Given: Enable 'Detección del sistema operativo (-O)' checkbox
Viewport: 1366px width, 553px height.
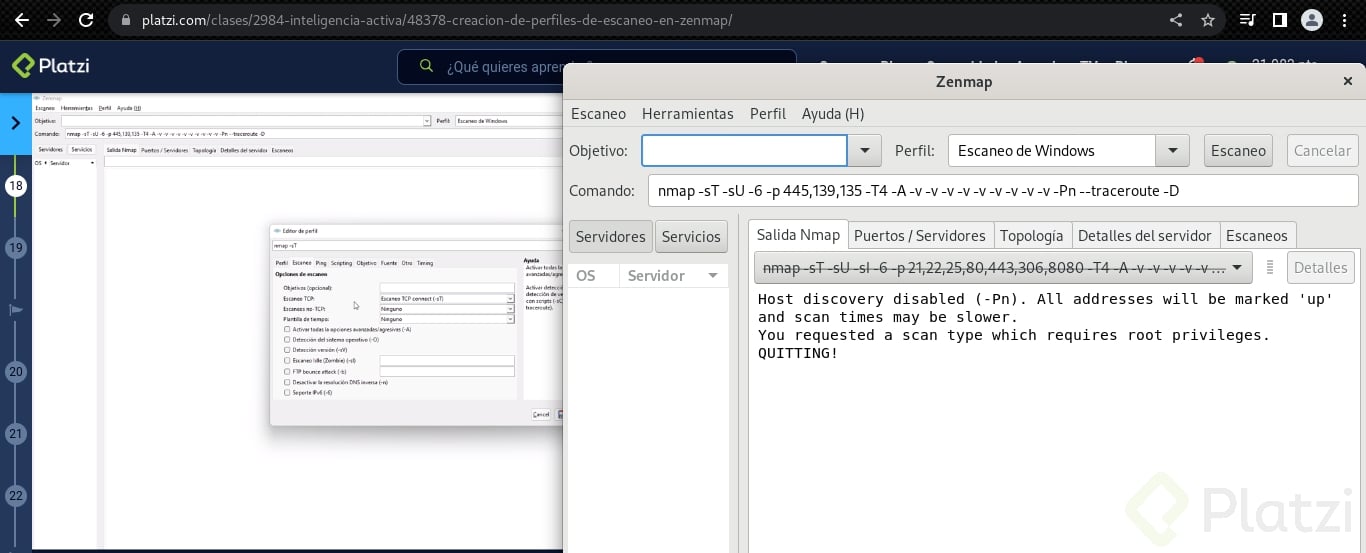Looking at the screenshot, I should (x=287, y=339).
